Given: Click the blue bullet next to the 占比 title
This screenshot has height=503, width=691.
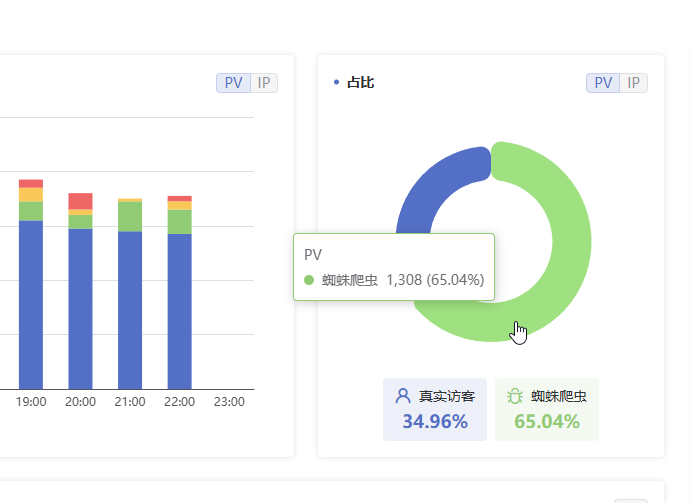Looking at the screenshot, I should [336, 83].
